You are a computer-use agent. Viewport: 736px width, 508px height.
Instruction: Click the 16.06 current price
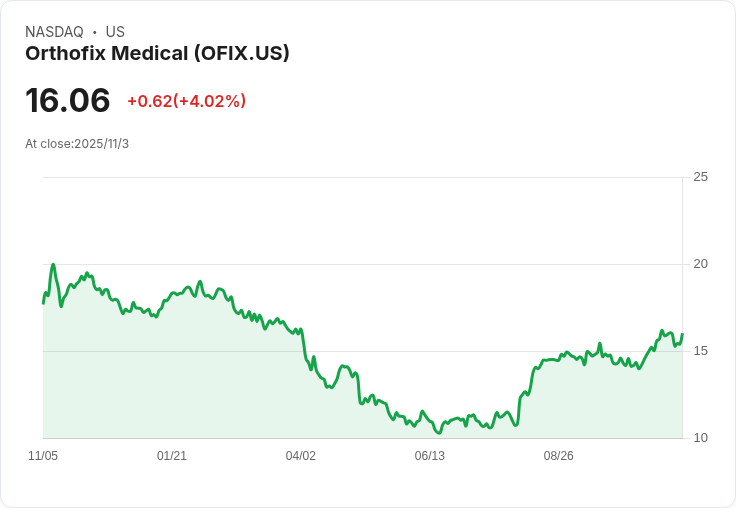(x=67, y=101)
